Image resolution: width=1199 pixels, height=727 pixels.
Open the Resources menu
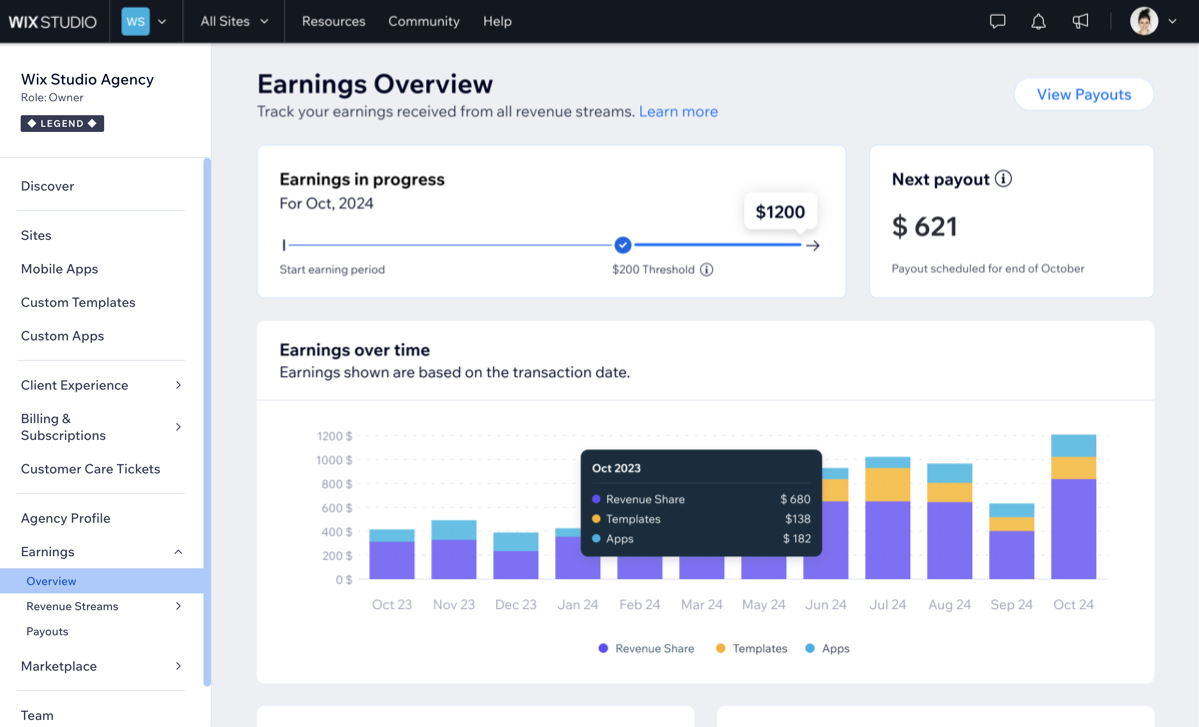tap(333, 21)
